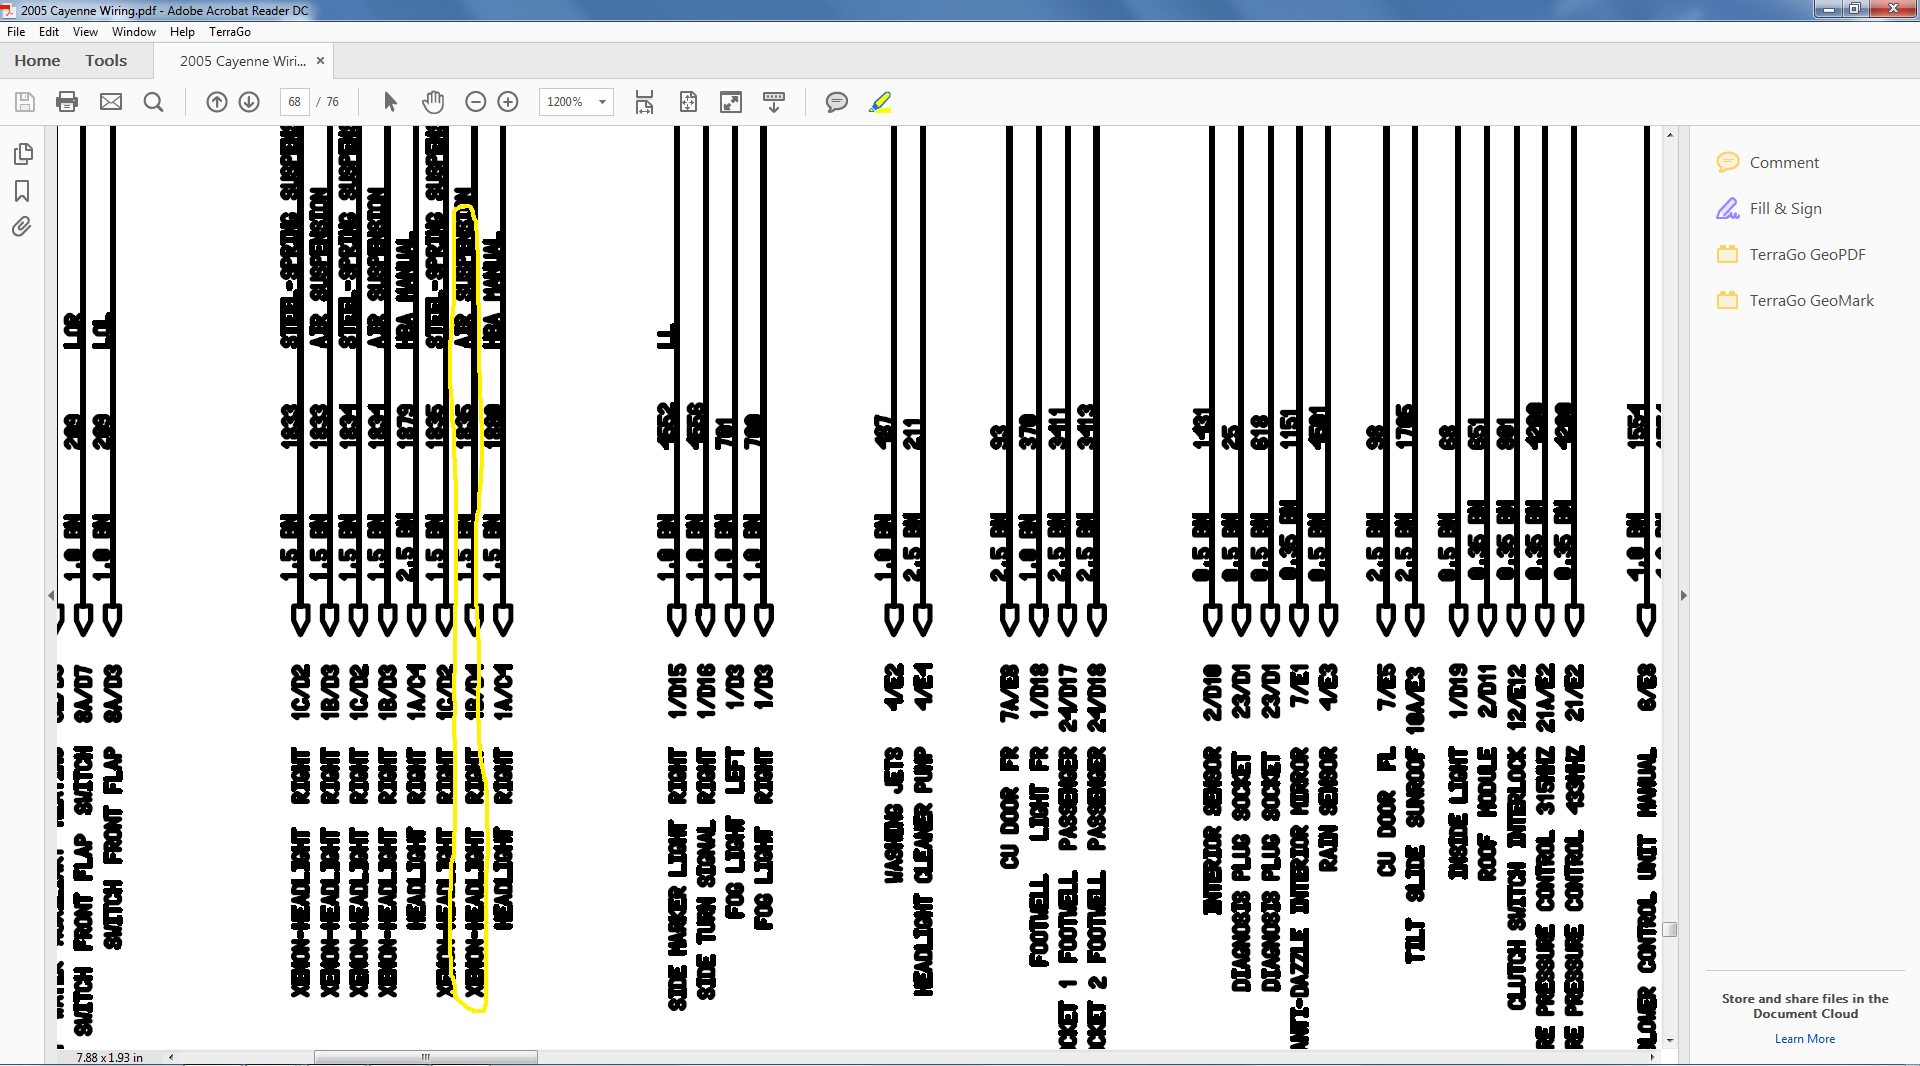The height and width of the screenshot is (1066, 1920).
Task: Select the 2005 Cayenne Wiring document tab
Action: tap(243, 61)
